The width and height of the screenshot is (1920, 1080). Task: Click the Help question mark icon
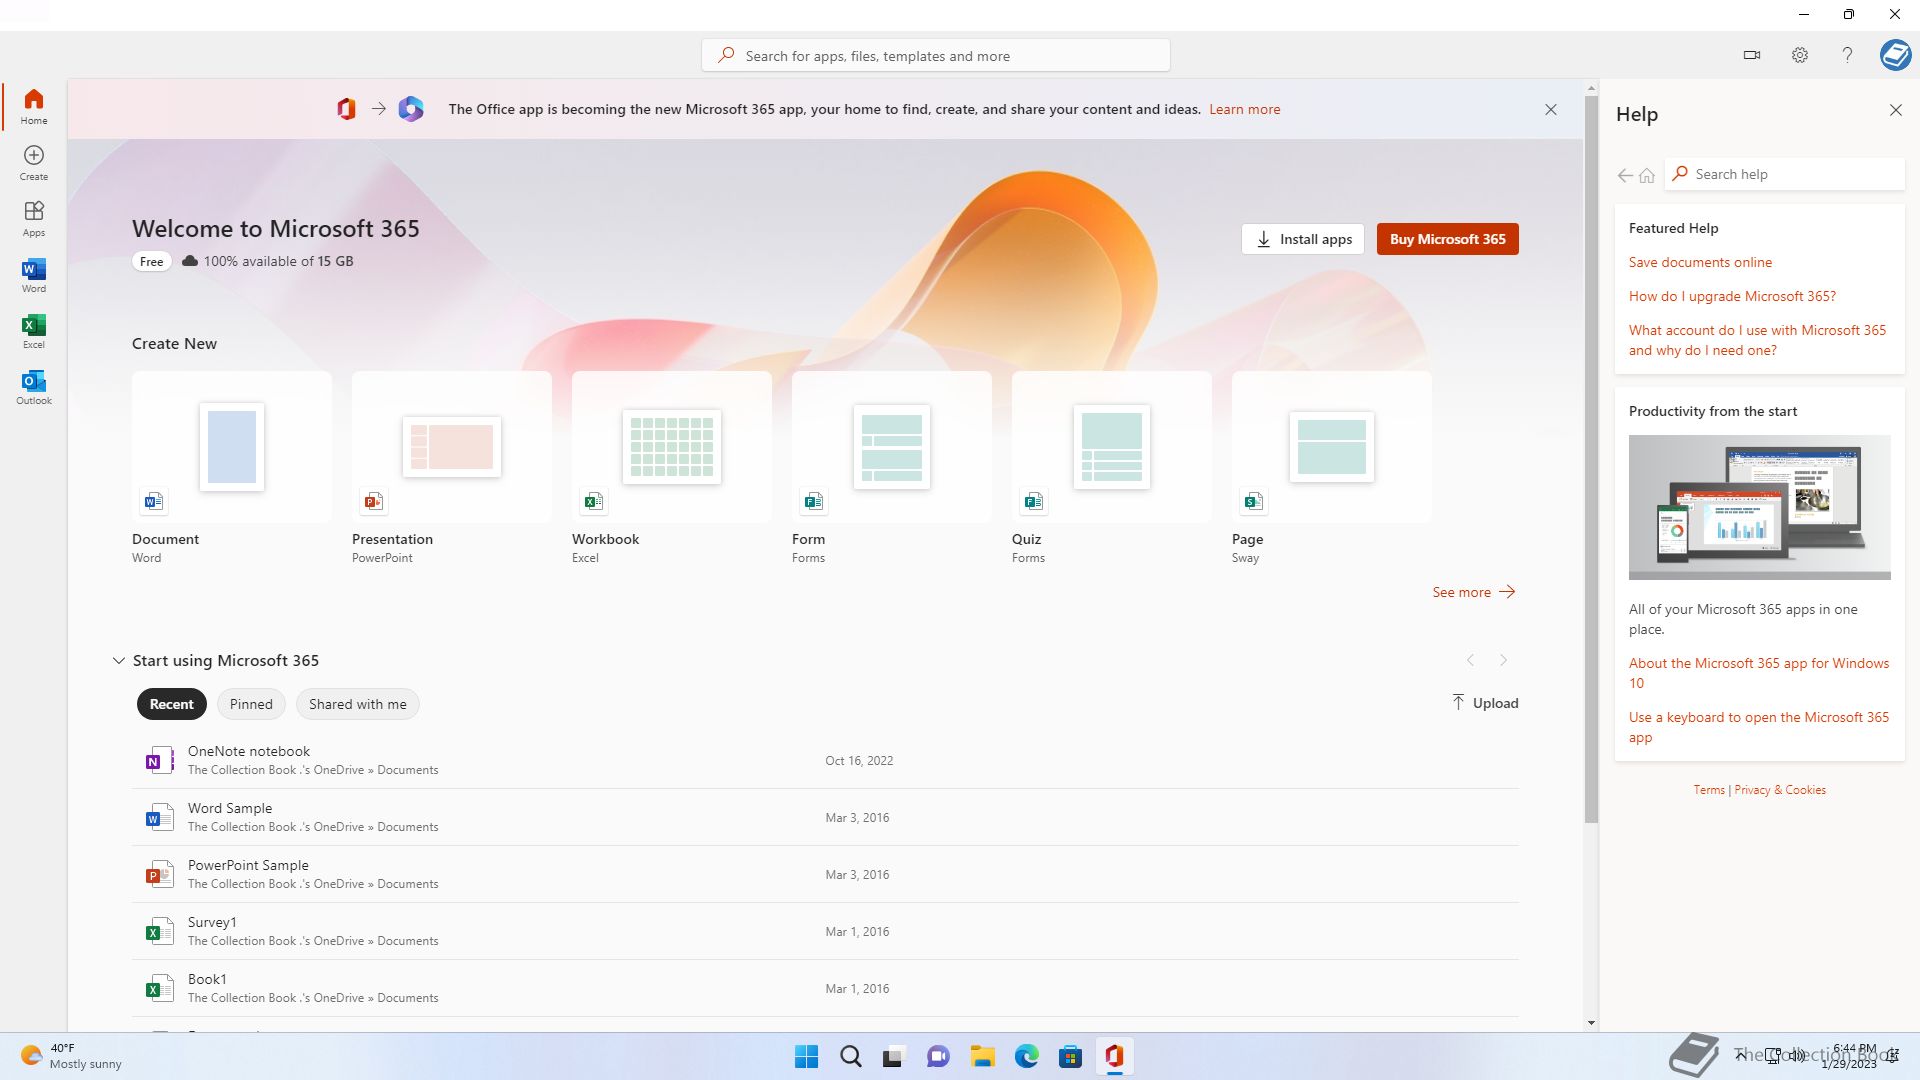(1847, 55)
